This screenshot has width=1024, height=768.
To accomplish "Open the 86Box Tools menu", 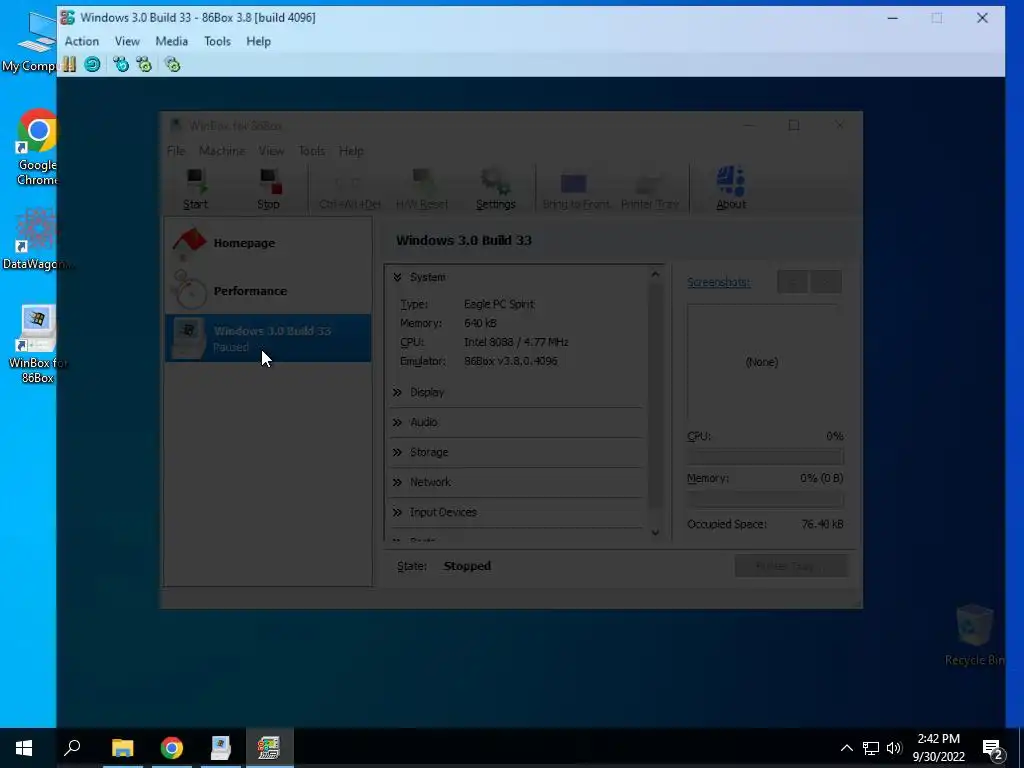I will click(x=217, y=41).
